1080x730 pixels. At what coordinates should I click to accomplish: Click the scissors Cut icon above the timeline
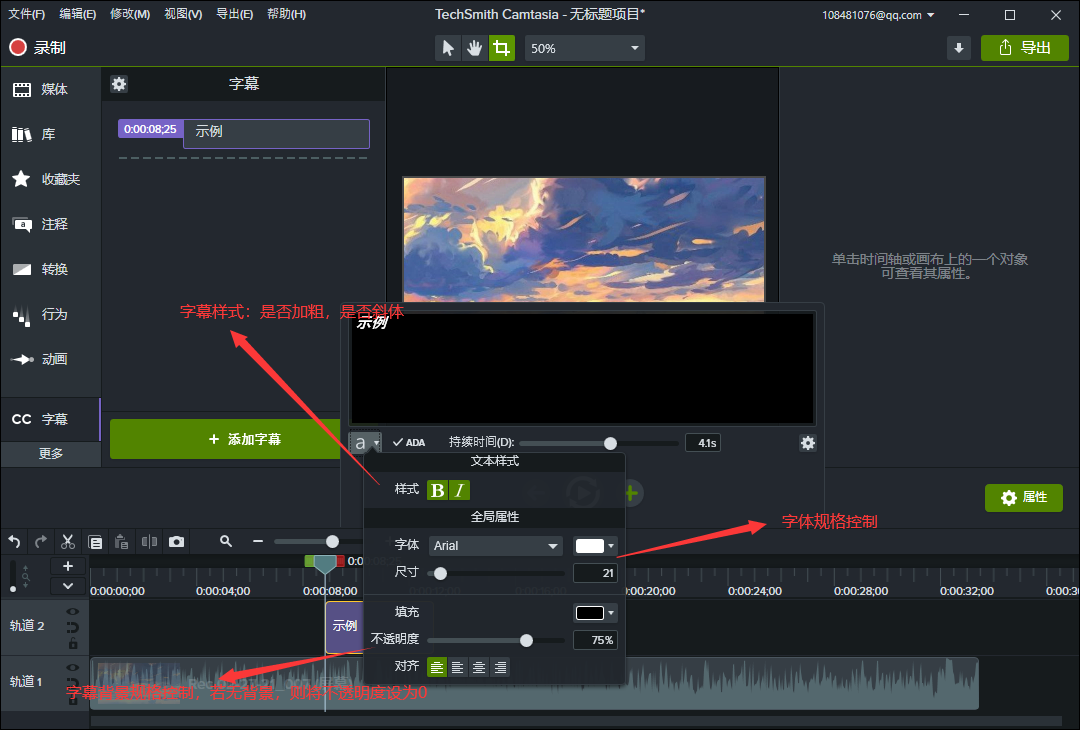(x=67, y=541)
